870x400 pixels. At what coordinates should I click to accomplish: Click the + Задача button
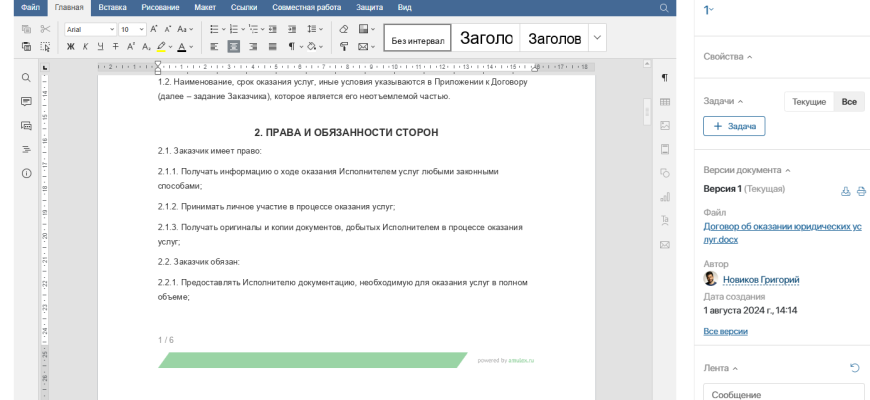[734, 126]
